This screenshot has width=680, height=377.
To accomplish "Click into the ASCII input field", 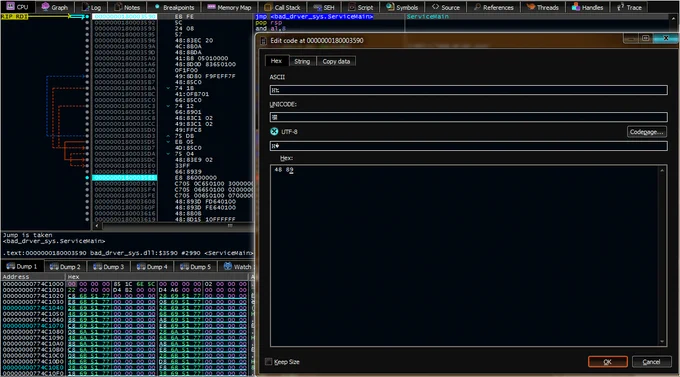I will pos(468,90).
